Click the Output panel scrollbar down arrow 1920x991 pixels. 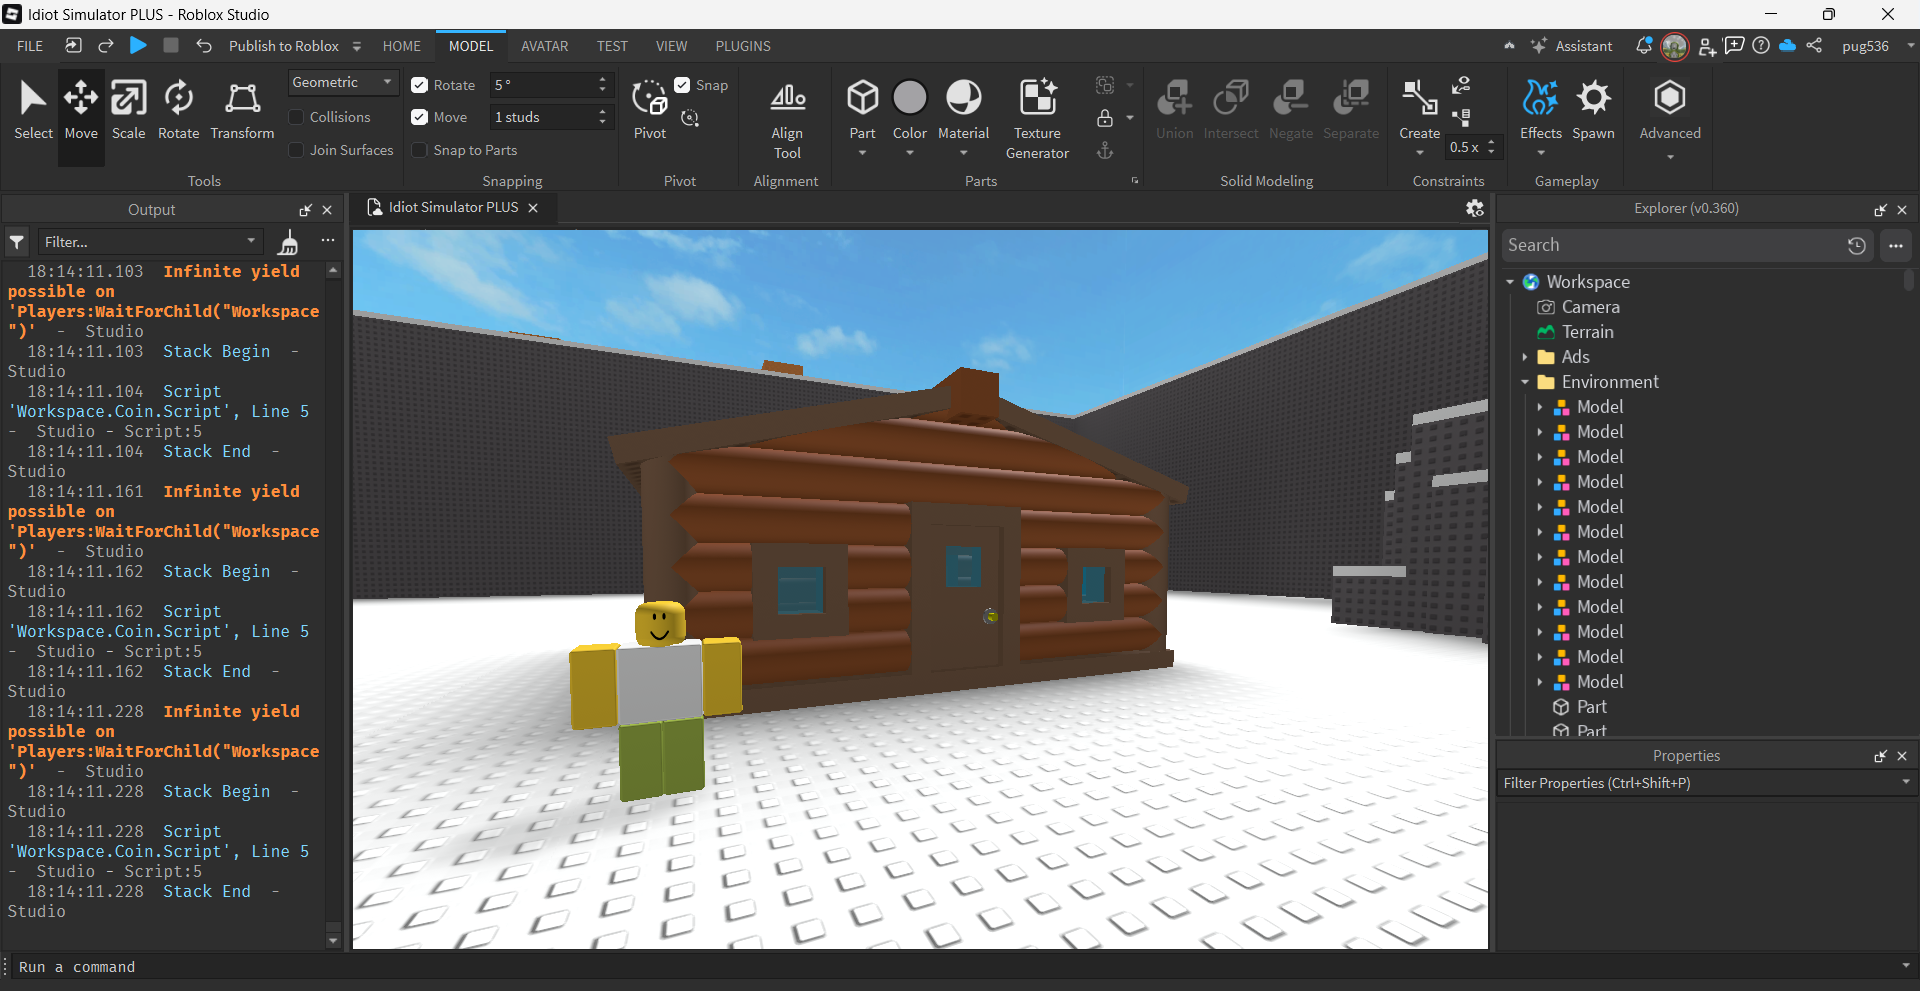[x=333, y=940]
